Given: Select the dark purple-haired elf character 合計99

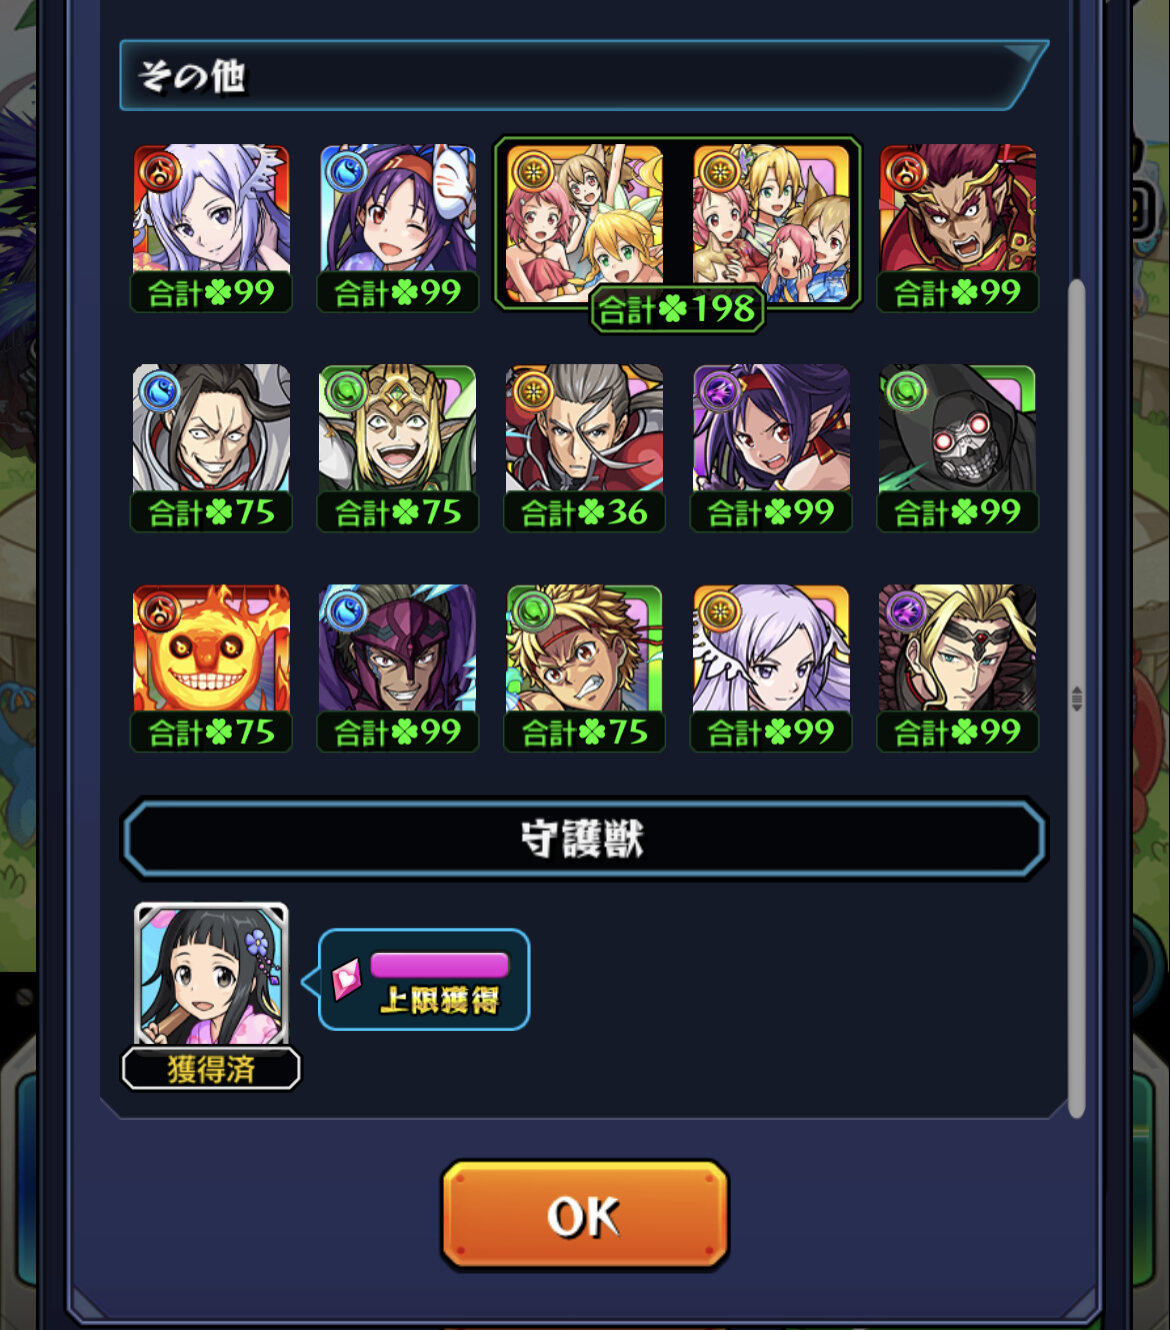Looking at the screenshot, I should tap(771, 448).
